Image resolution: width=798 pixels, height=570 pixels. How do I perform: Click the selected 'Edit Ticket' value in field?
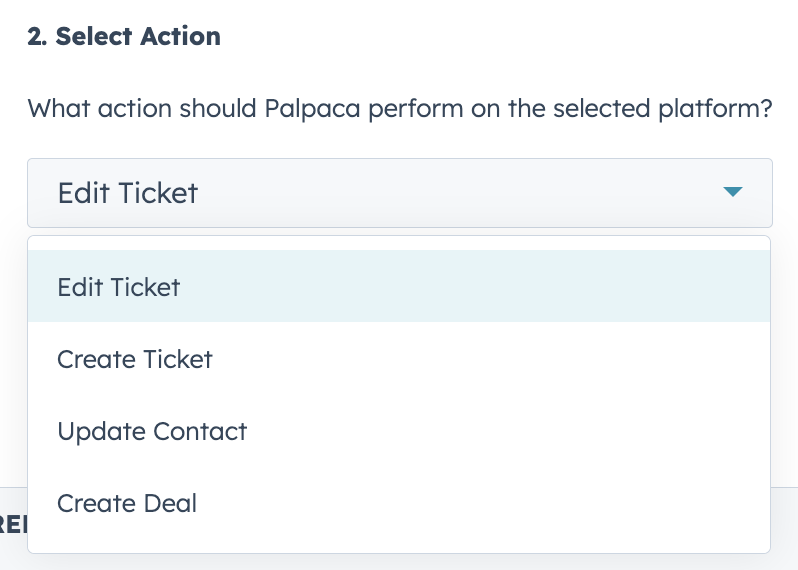pos(128,193)
